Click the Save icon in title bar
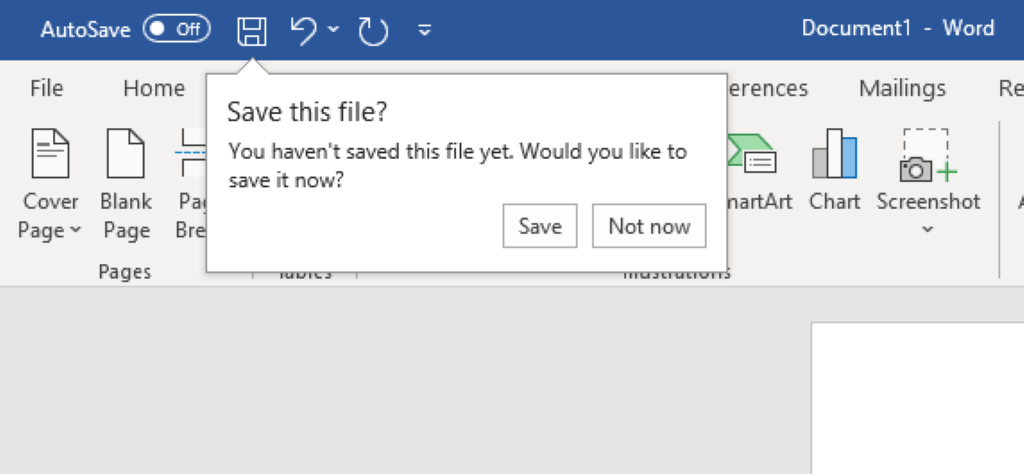This screenshot has height=474, width=1024. point(252,30)
